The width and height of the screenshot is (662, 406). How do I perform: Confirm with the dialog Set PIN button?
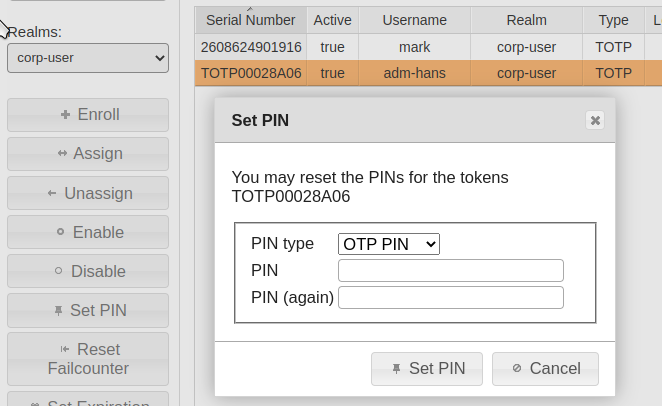[427, 369]
